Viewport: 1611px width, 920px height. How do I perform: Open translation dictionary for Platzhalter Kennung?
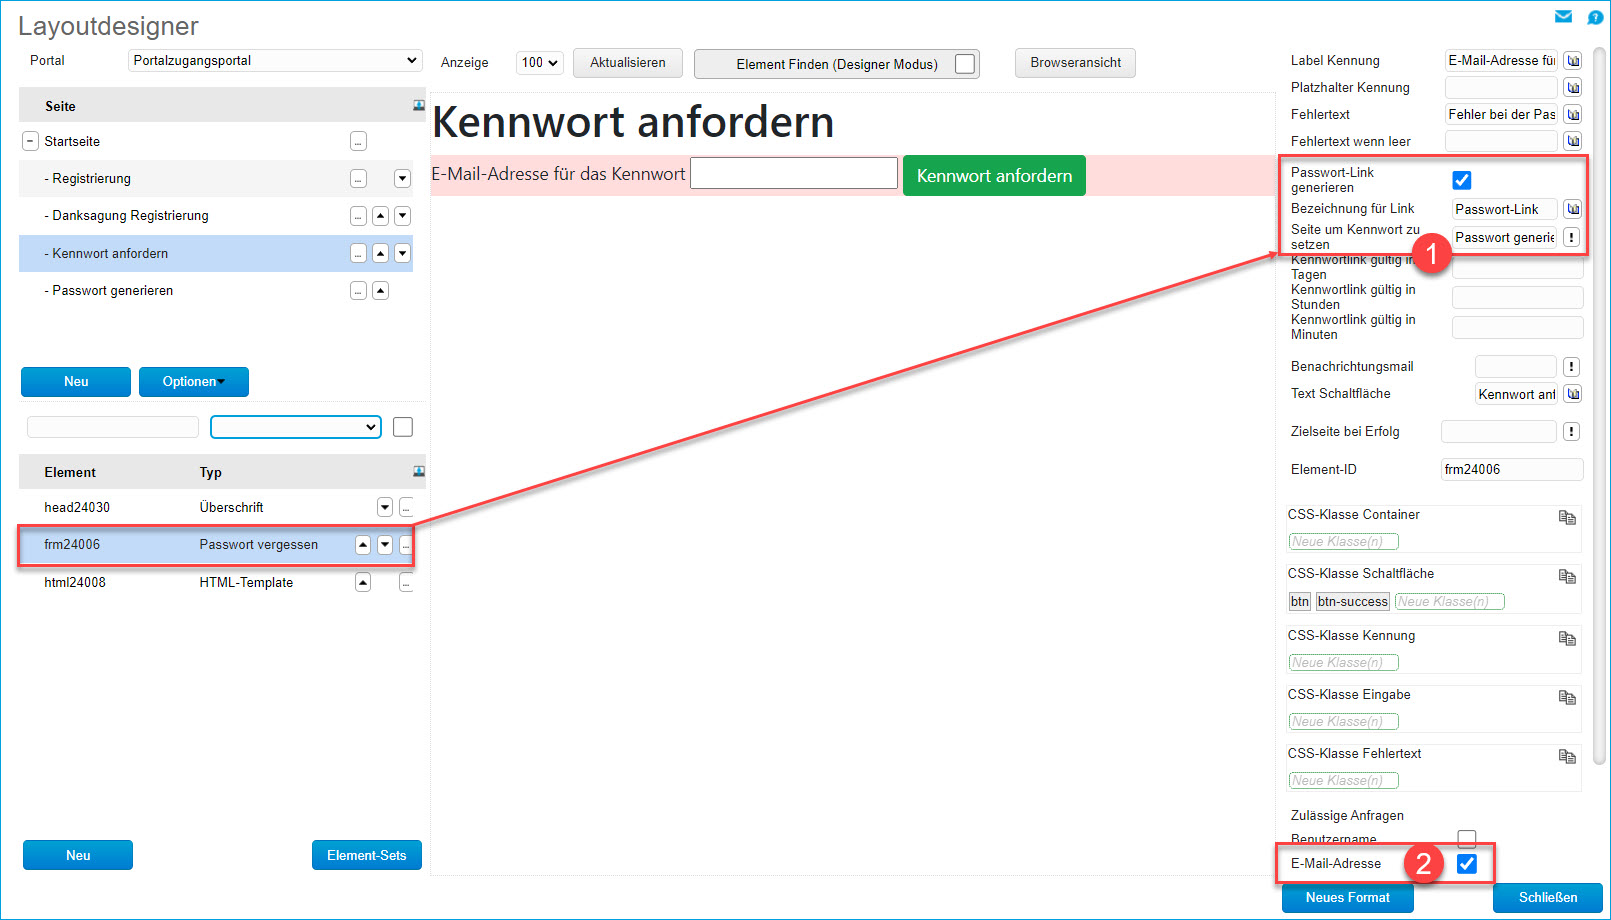[x=1573, y=88]
